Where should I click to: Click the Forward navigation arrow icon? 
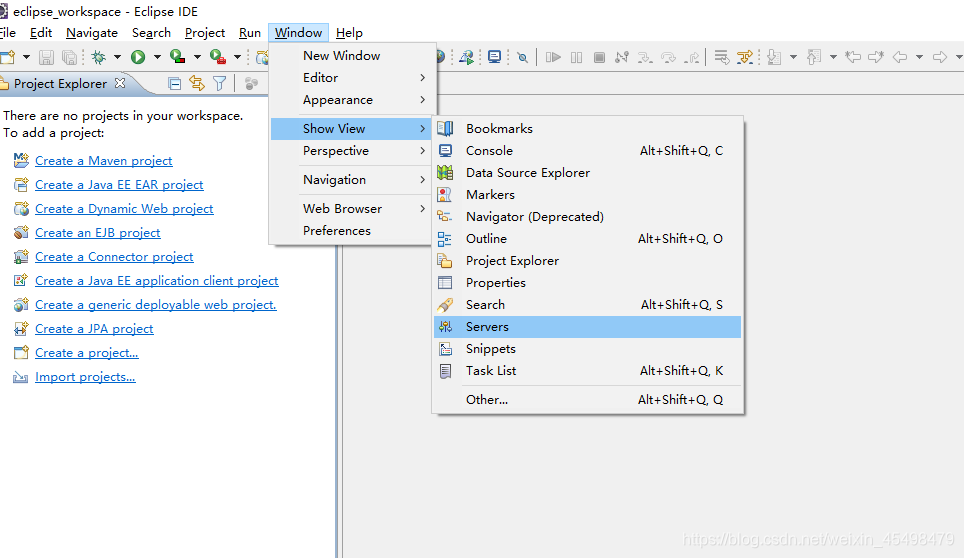939,57
